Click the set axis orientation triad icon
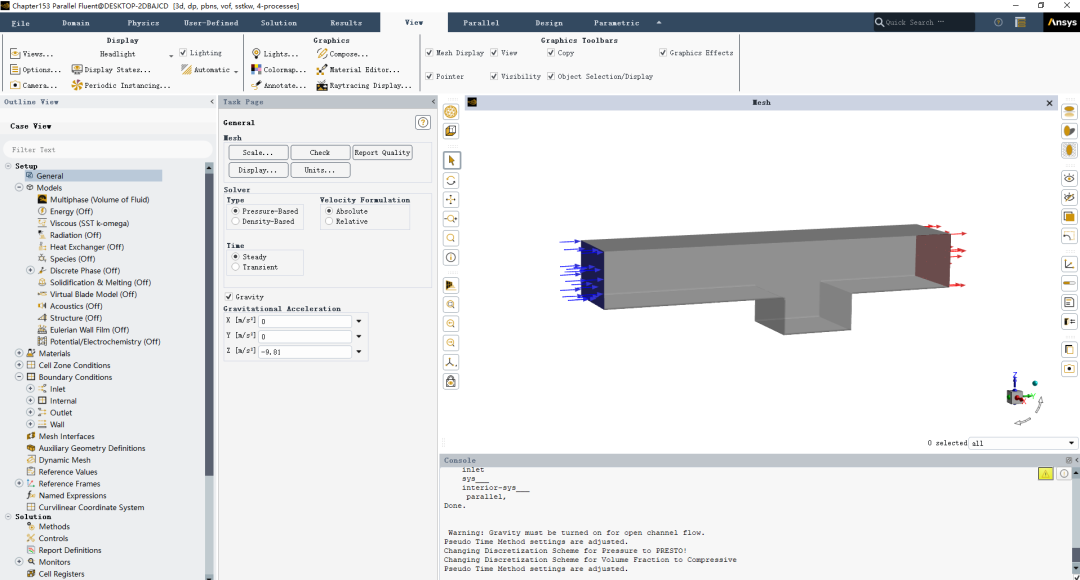The width and height of the screenshot is (1080, 580). 451,362
